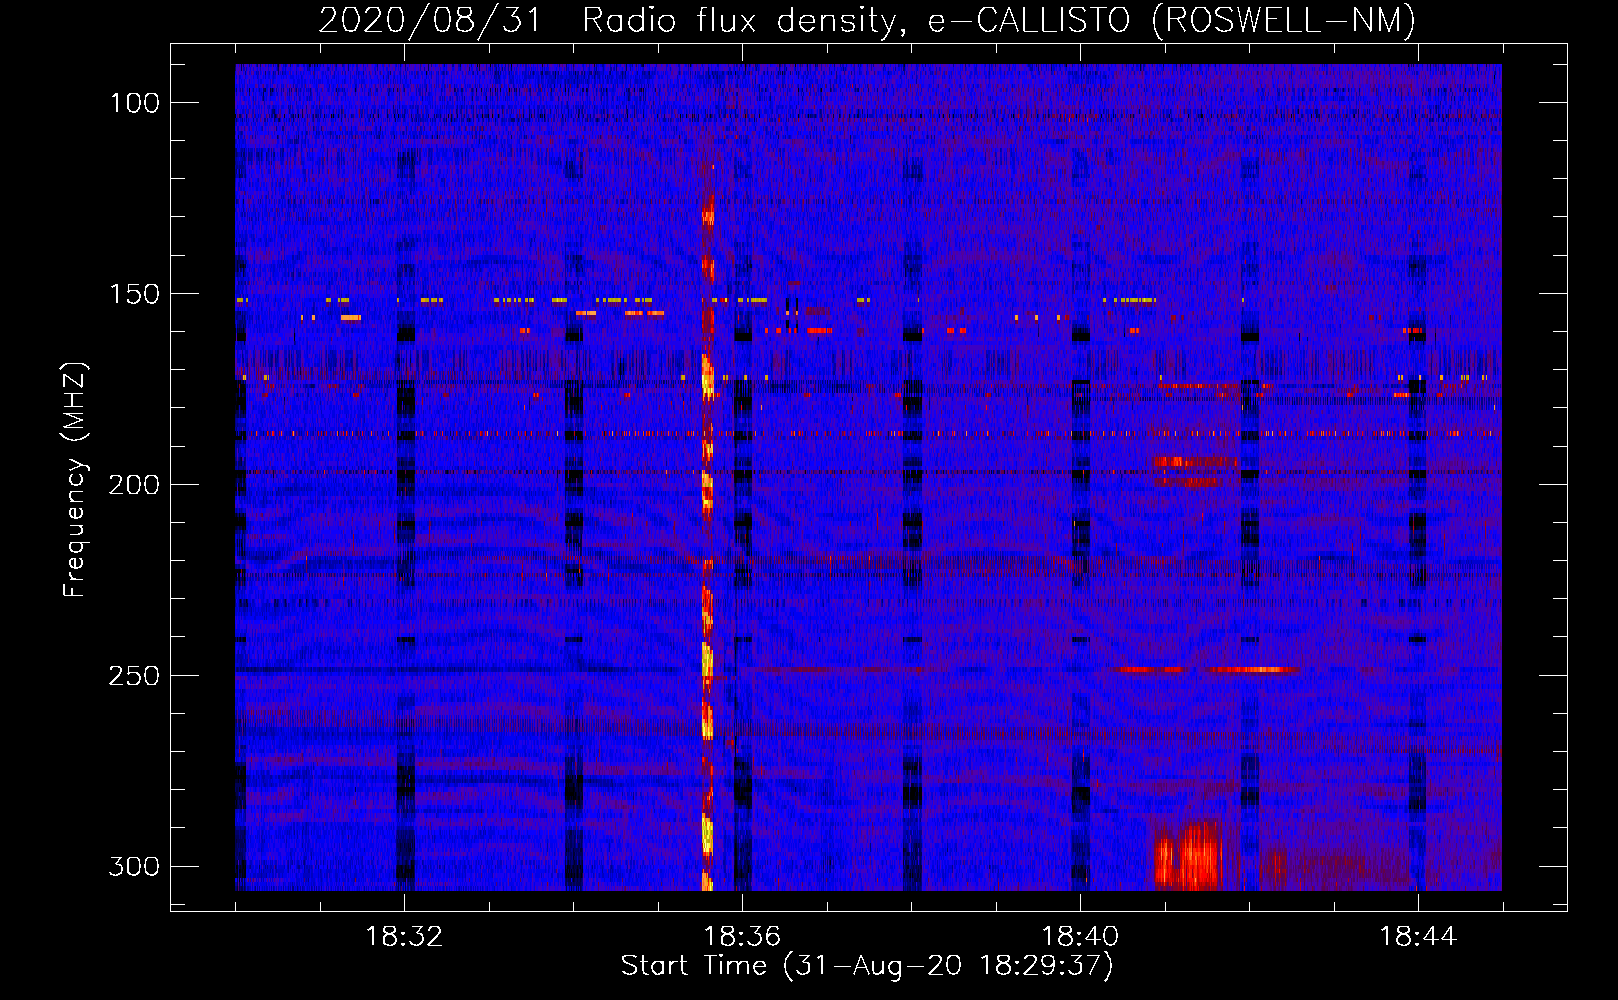The height and width of the screenshot is (1000, 1618).
Task: Click the 100 frequency tick label
Action: [135, 103]
